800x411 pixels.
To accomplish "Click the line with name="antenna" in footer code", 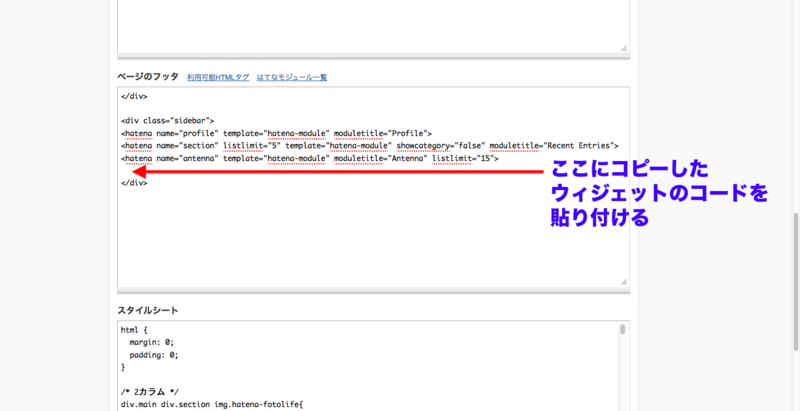I will [310, 159].
